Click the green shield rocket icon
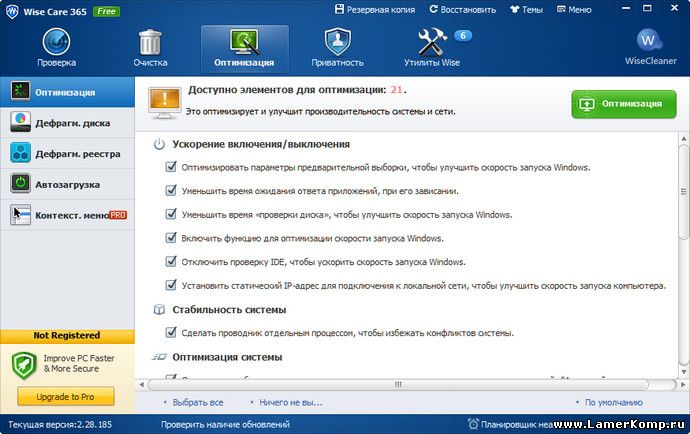 point(24,365)
